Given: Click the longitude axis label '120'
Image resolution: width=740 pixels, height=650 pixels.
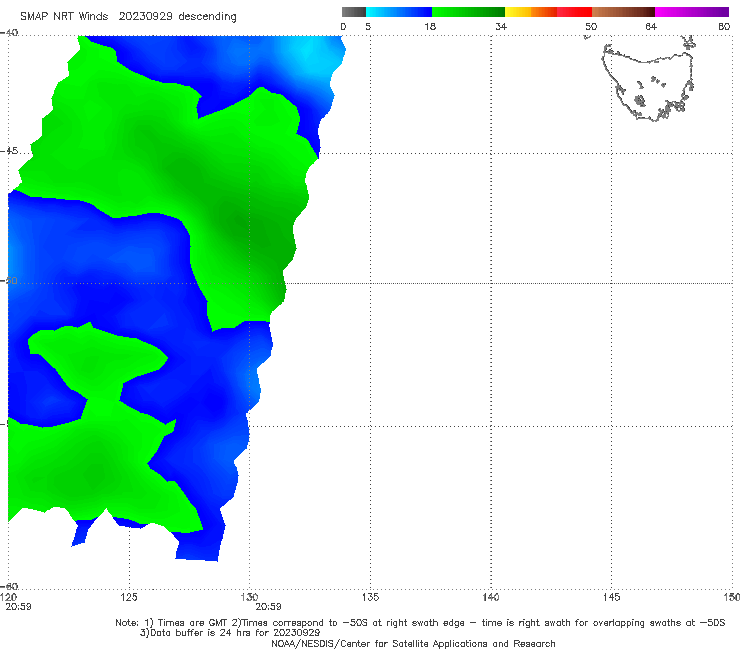Looking at the screenshot, I should coord(9,597).
